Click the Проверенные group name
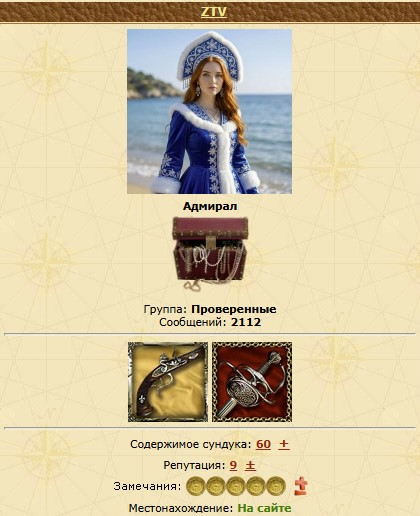This screenshot has width=420, height=516. coord(234,309)
